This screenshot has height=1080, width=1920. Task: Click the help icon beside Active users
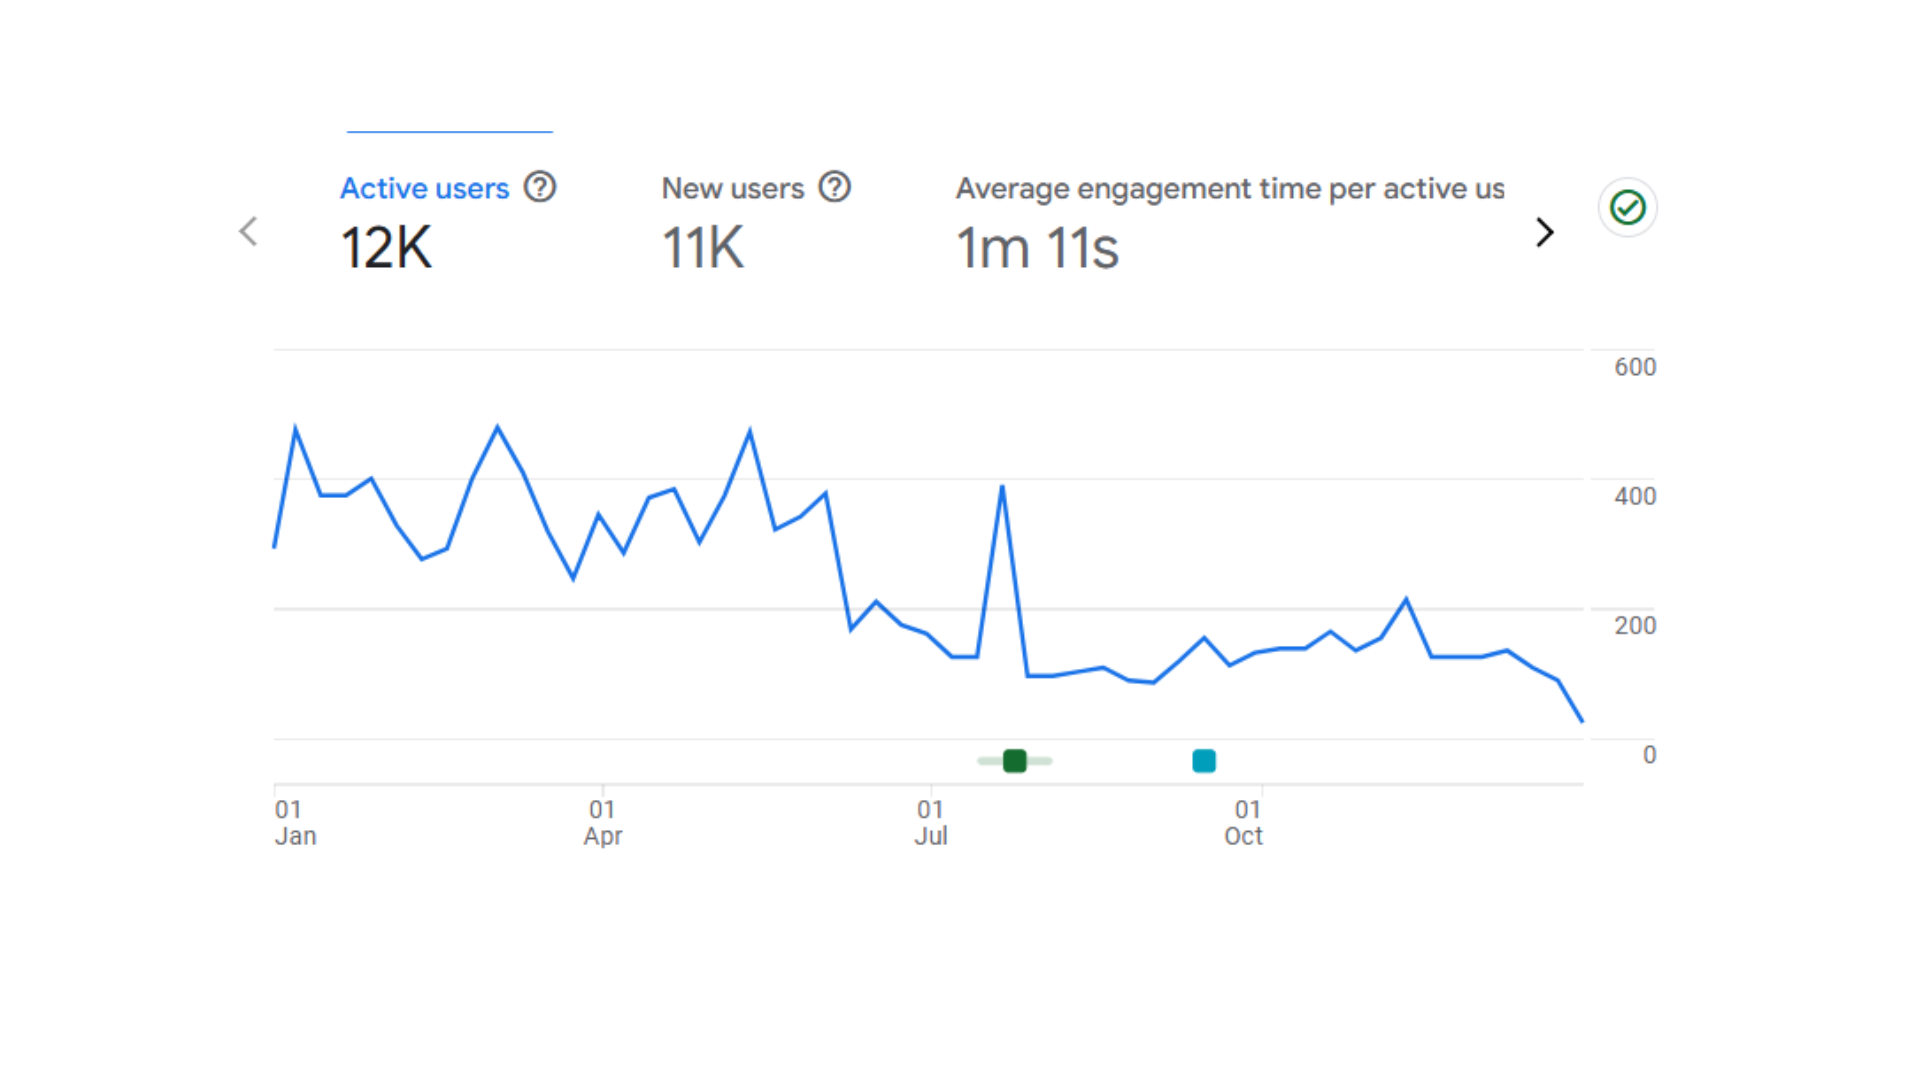pos(540,187)
